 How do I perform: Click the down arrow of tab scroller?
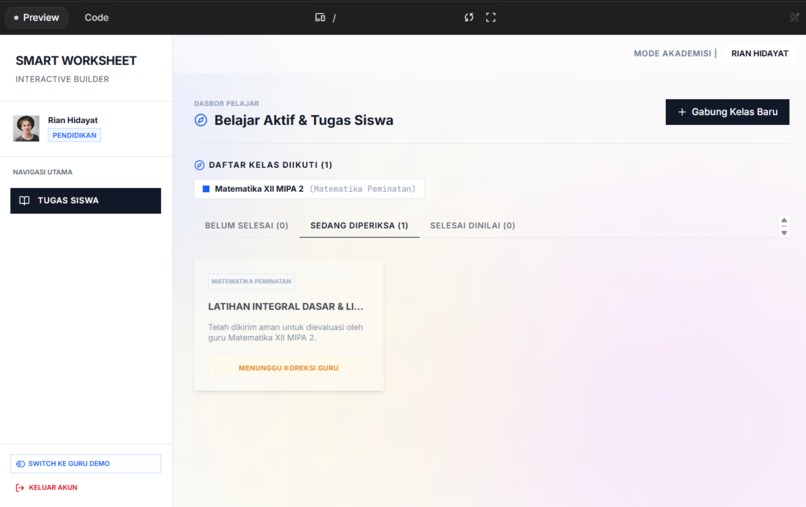coord(784,233)
